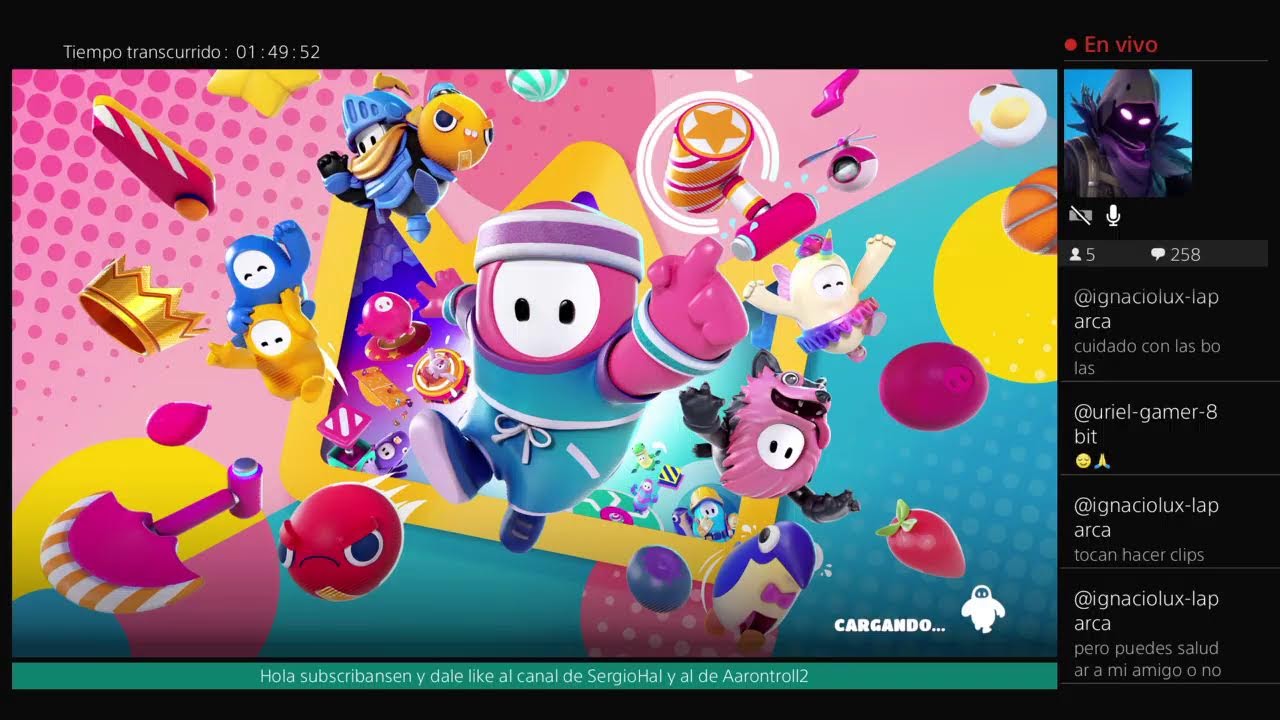Click the username above "tocan hacer clips"

(1146, 518)
